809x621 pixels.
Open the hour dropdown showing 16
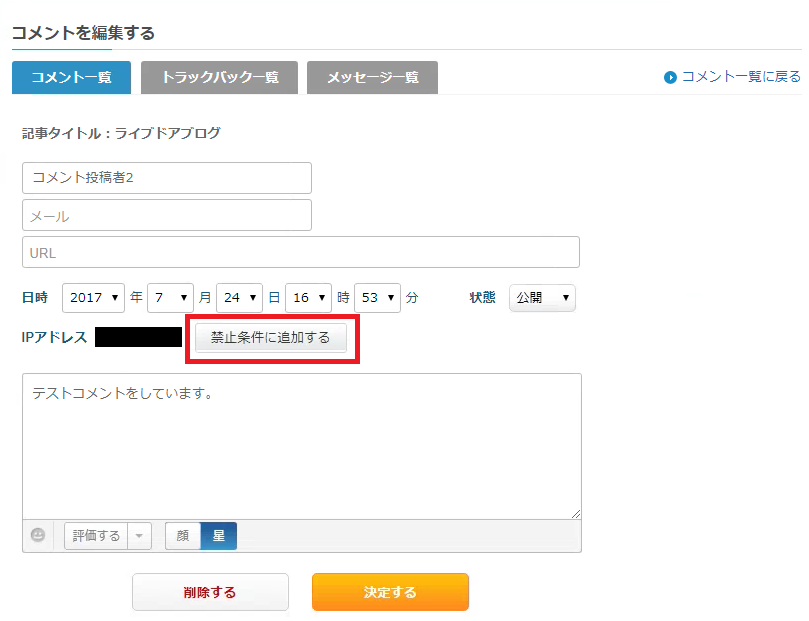(308, 297)
